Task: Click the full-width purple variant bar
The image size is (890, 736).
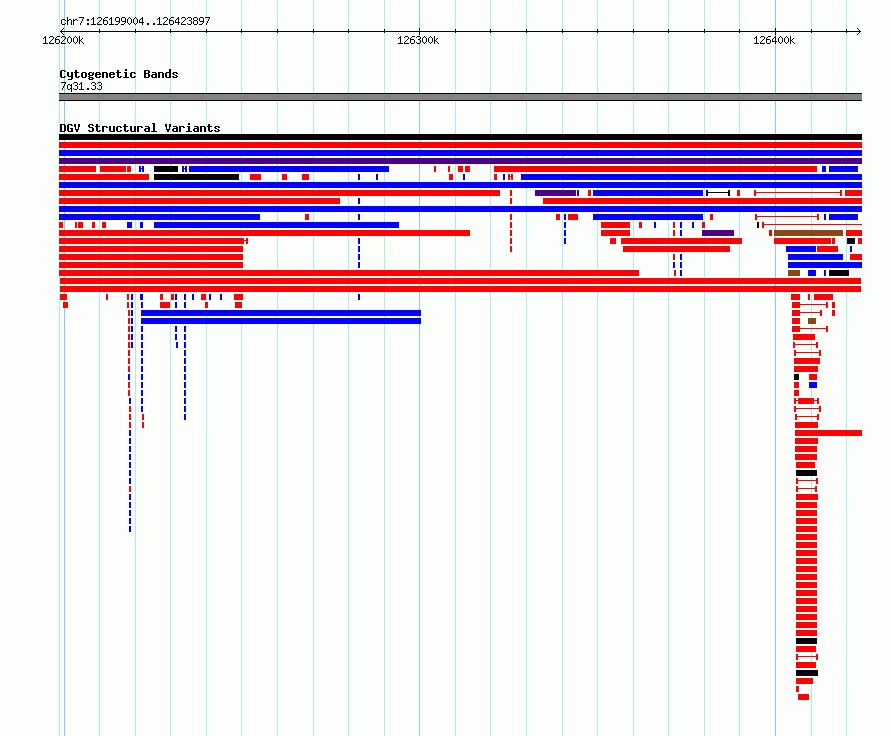Action: pyautogui.click(x=460, y=161)
